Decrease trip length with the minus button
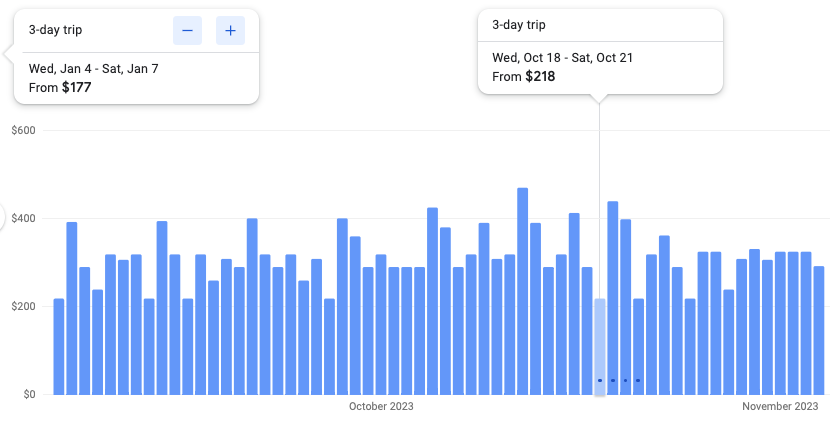Image resolution: width=837 pixels, height=429 pixels. (x=188, y=31)
